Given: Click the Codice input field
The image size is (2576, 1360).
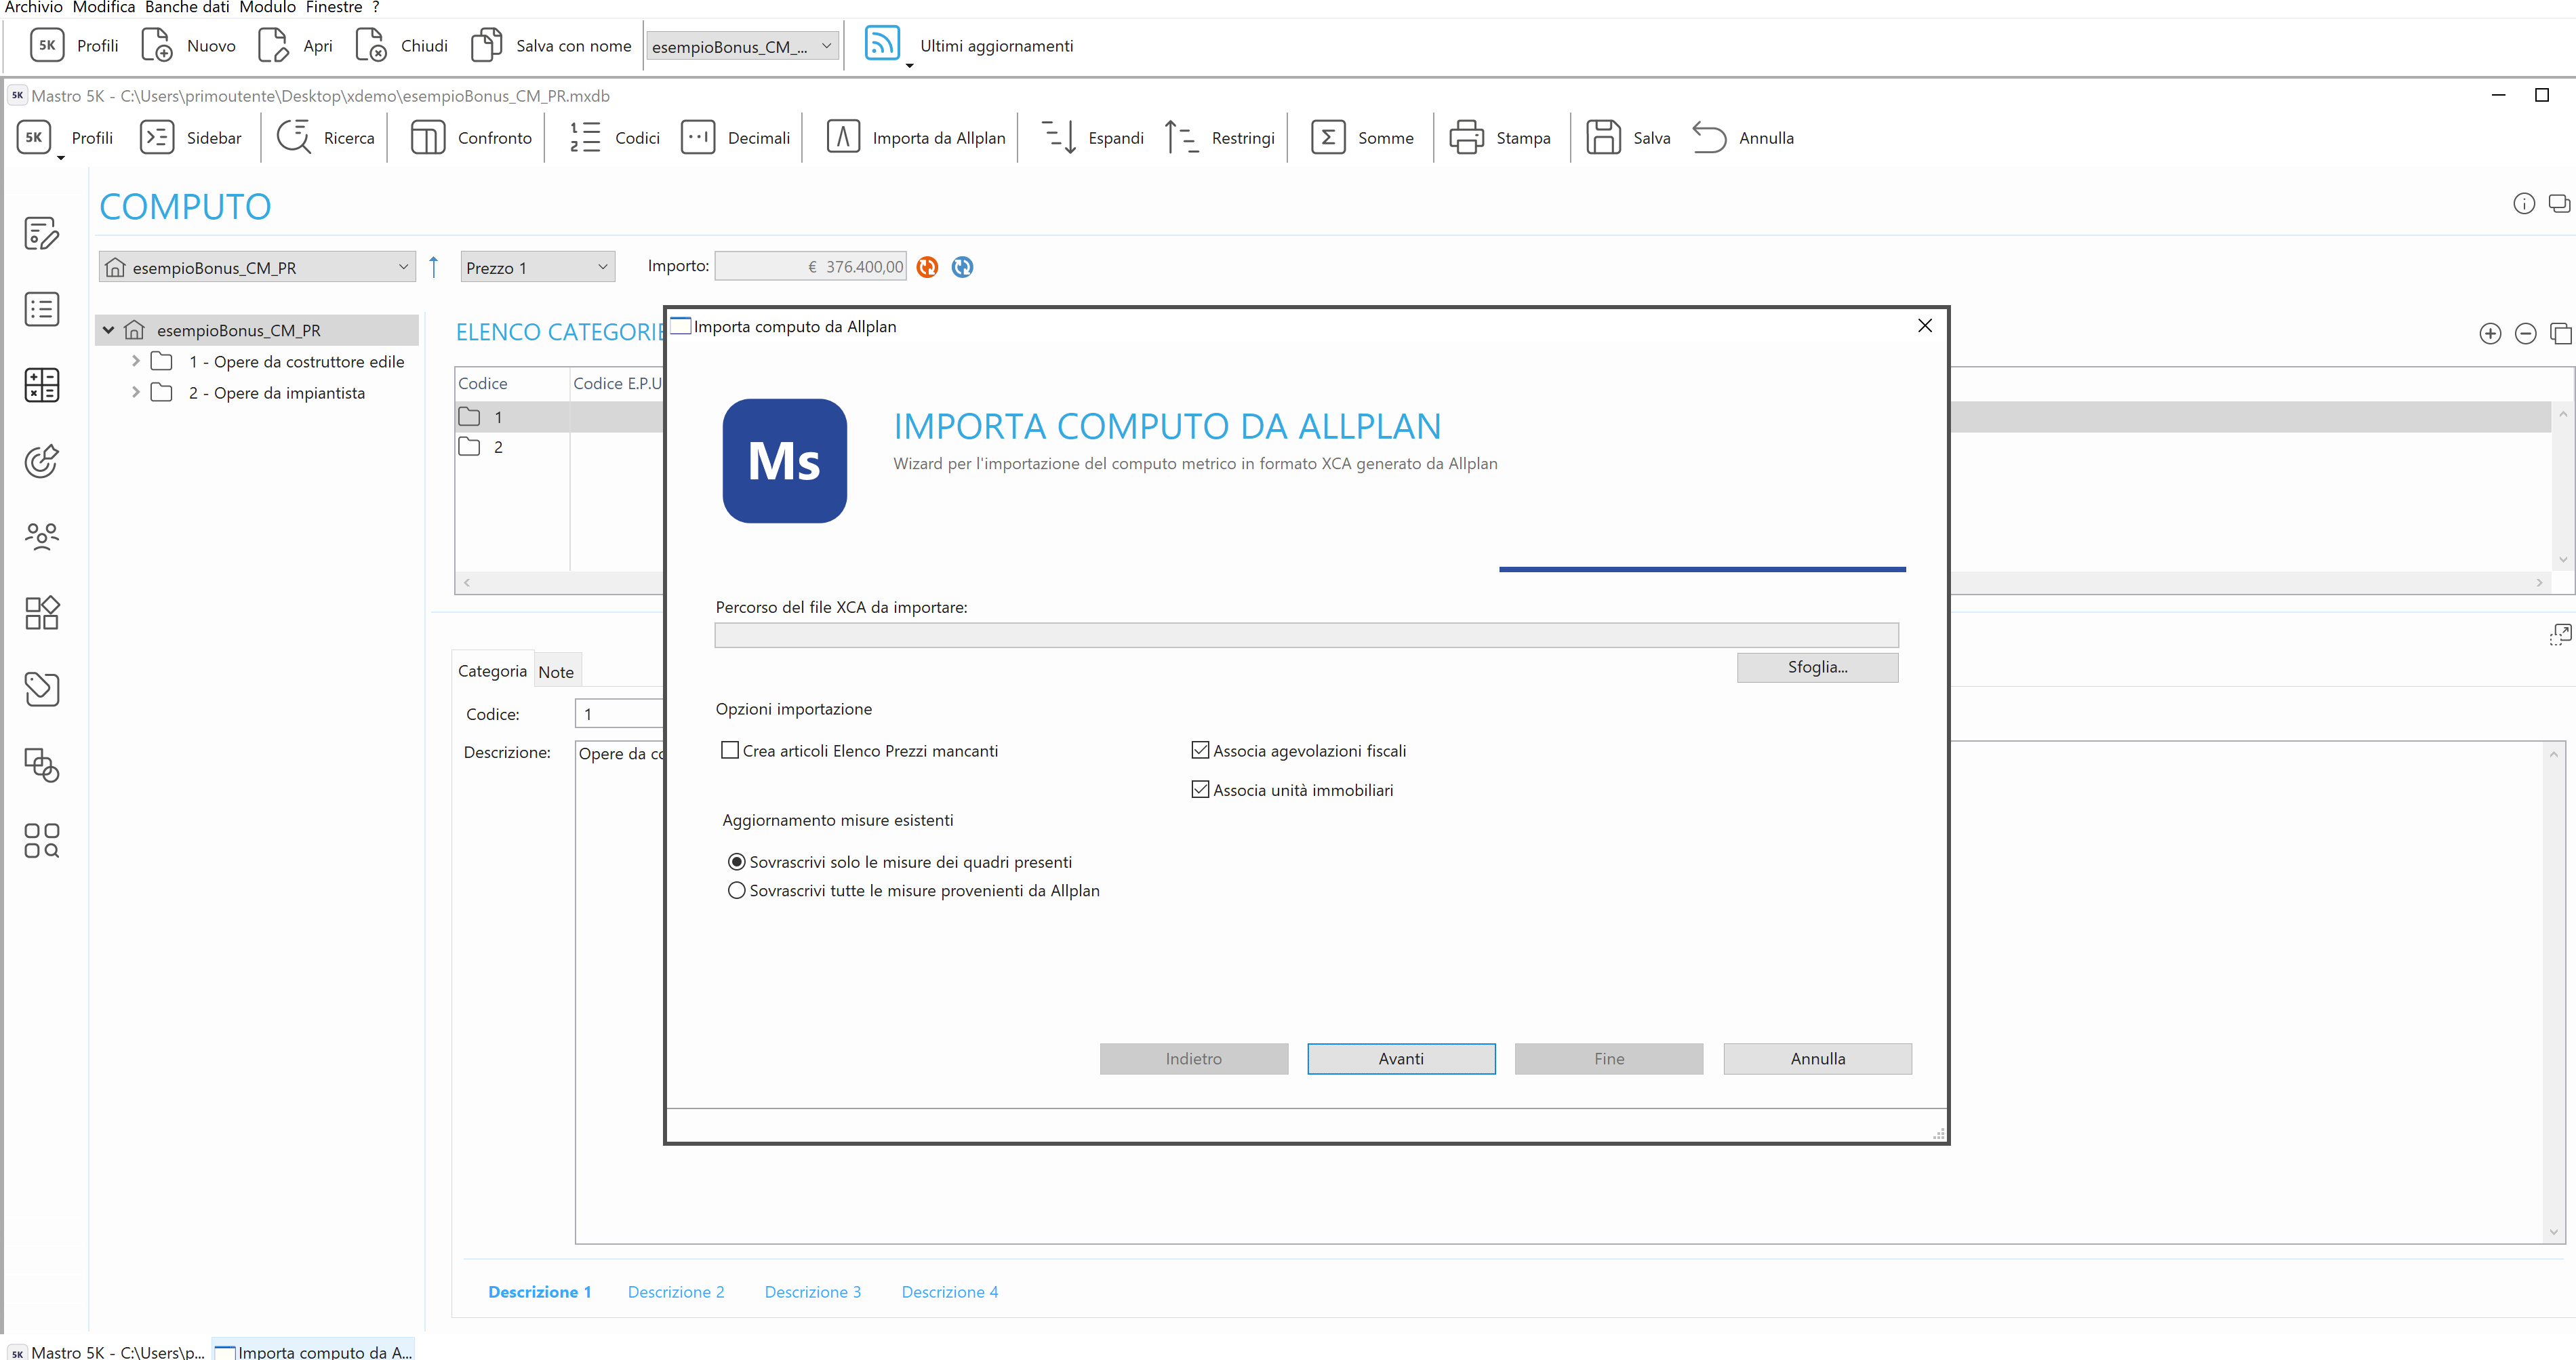Looking at the screenshot, I should coord(620,714).
